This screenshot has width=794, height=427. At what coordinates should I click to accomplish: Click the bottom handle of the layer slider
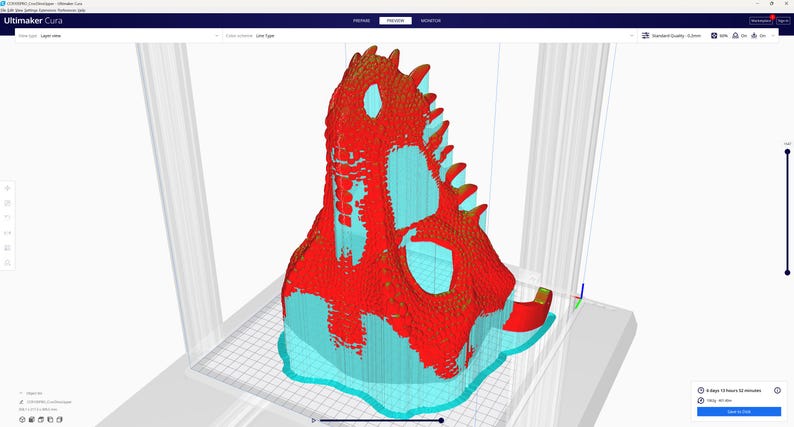tap(787, 273)
